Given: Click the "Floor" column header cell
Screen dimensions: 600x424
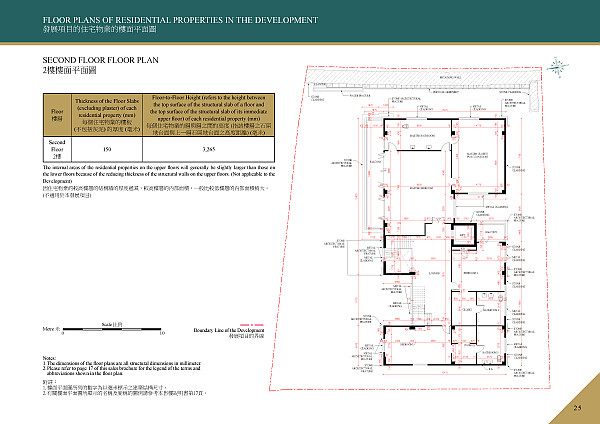Looking at the screenshot, I should pyautogui.click(x=56, y=114).
